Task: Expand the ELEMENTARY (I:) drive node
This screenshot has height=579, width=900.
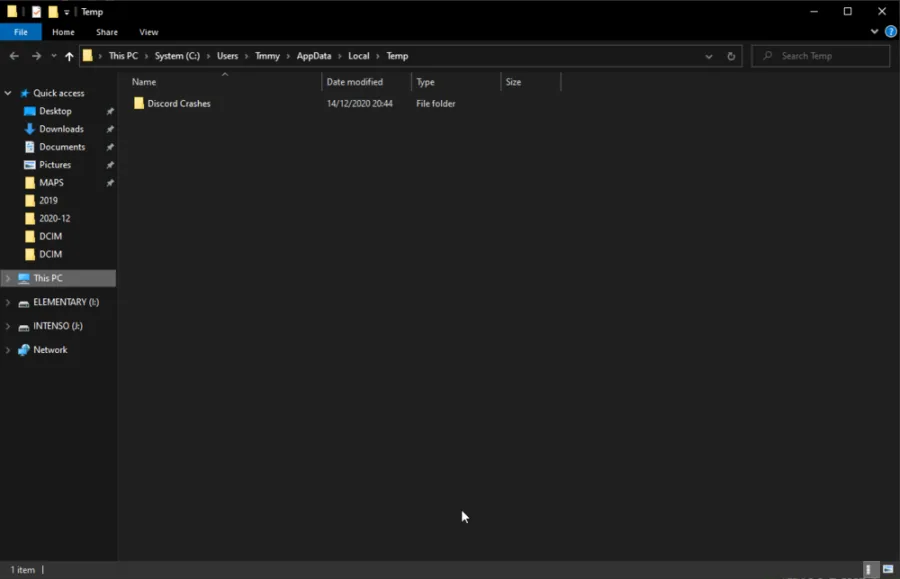Action: pyautogui.click(x=8, y=302)
